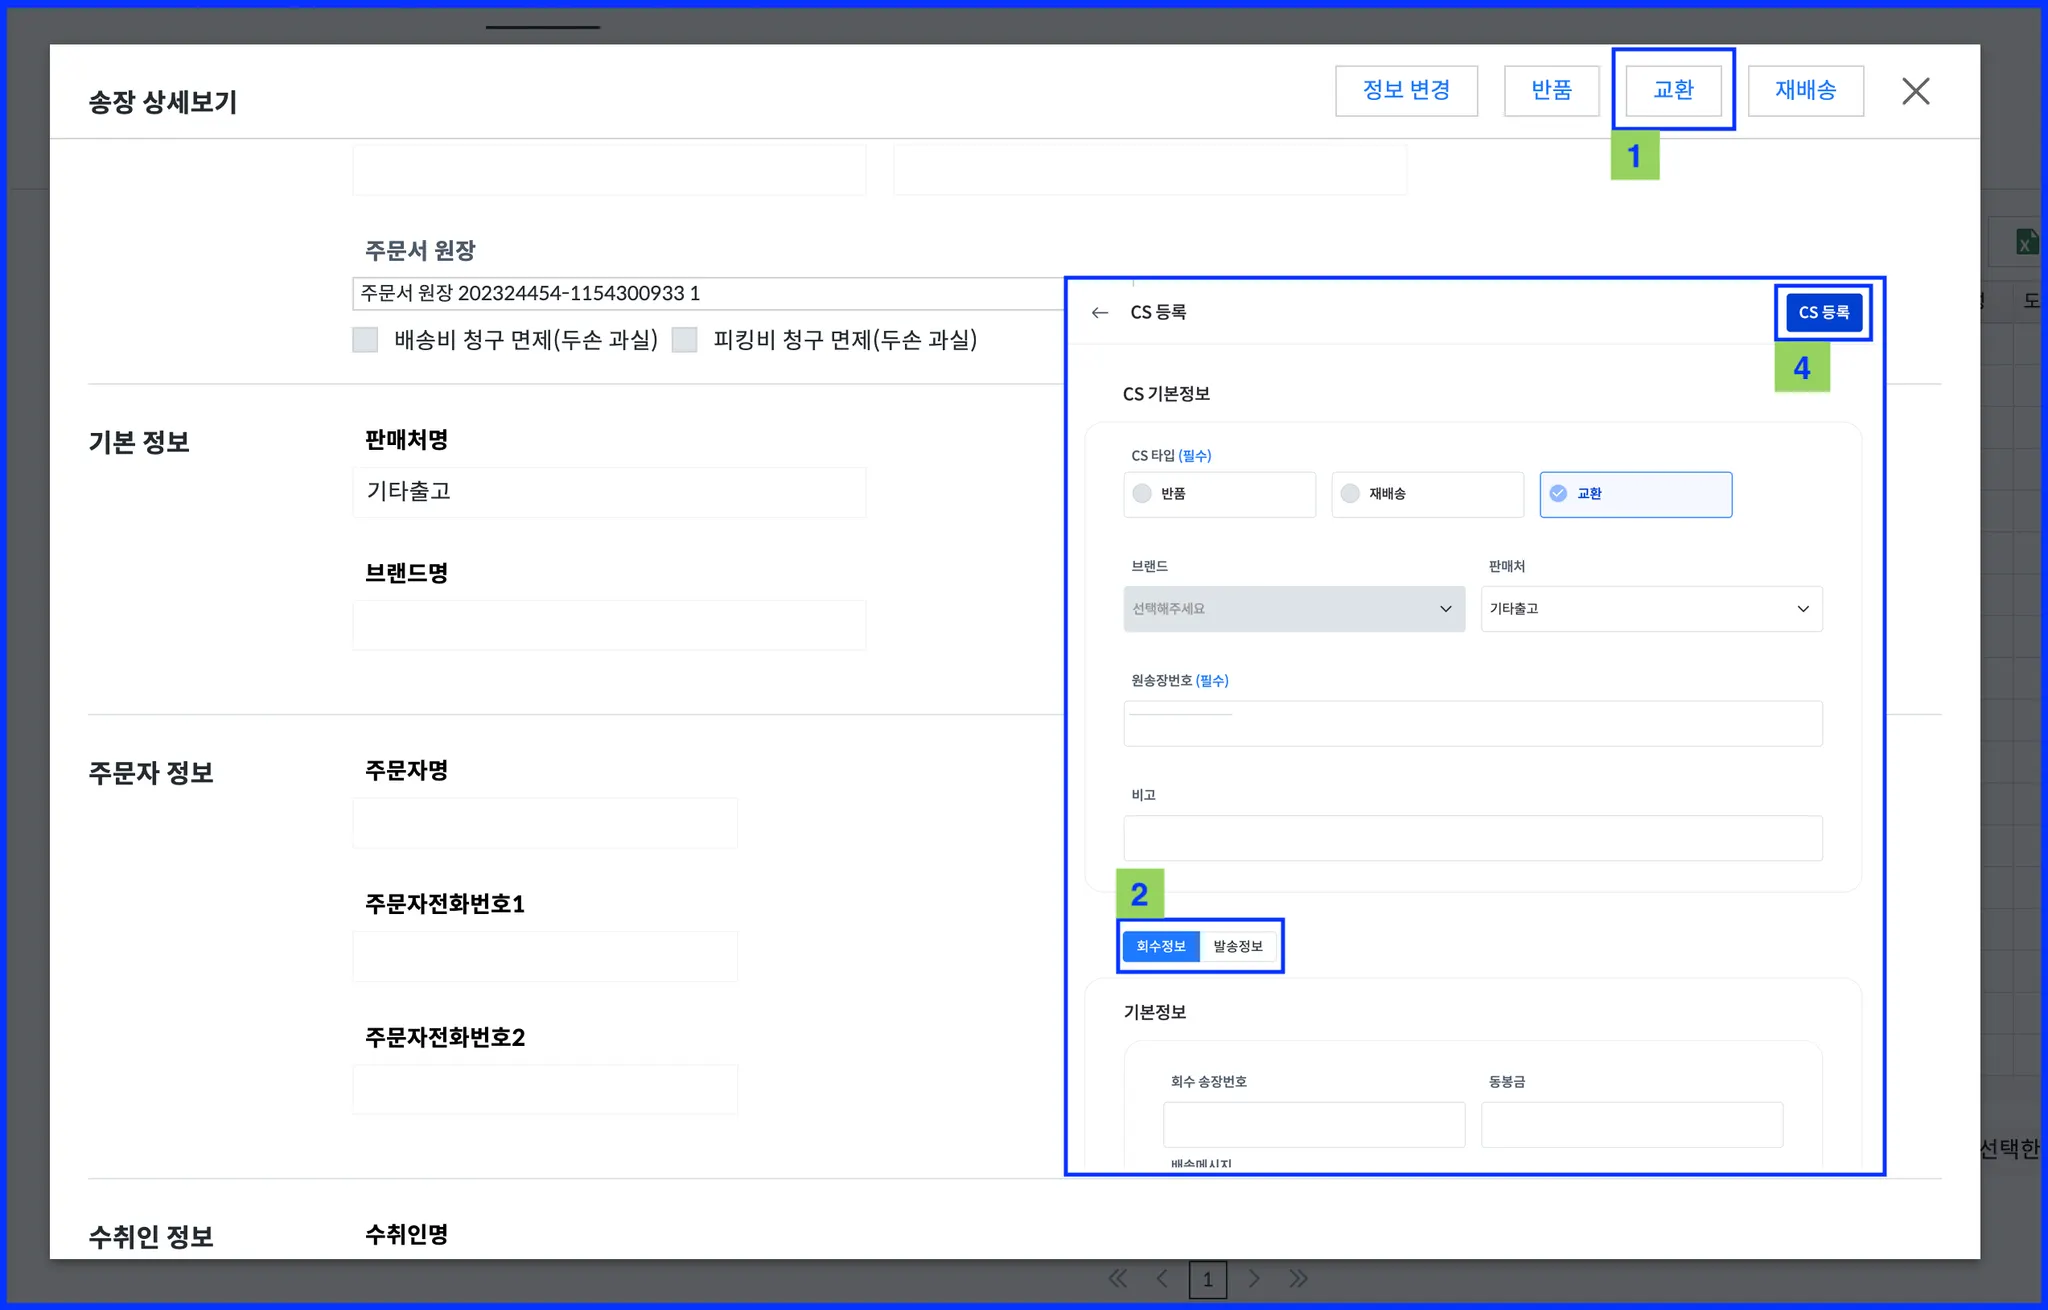Check 배송비 청구 면제 checkbox
The height and width of the screenshot is (1310, 2048).
(365, 340)
